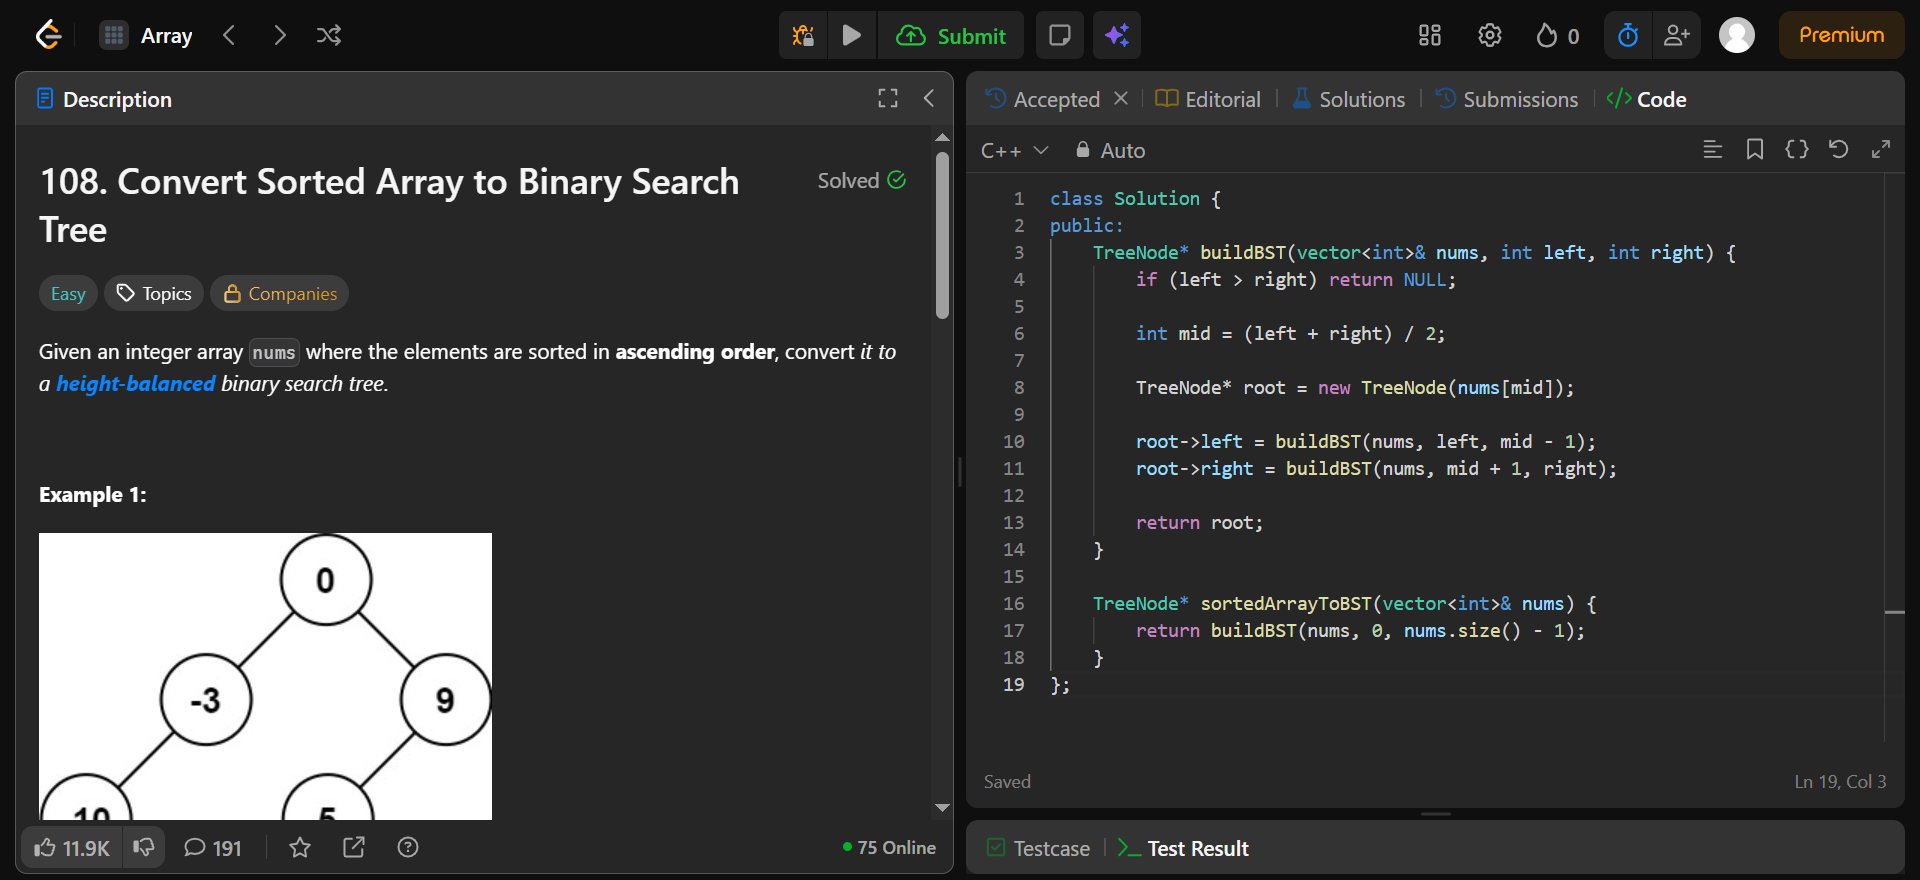The height and width of the screenshot is (880, 1920).
Task: Format code with the braces icon
Action: [1796, 150]
